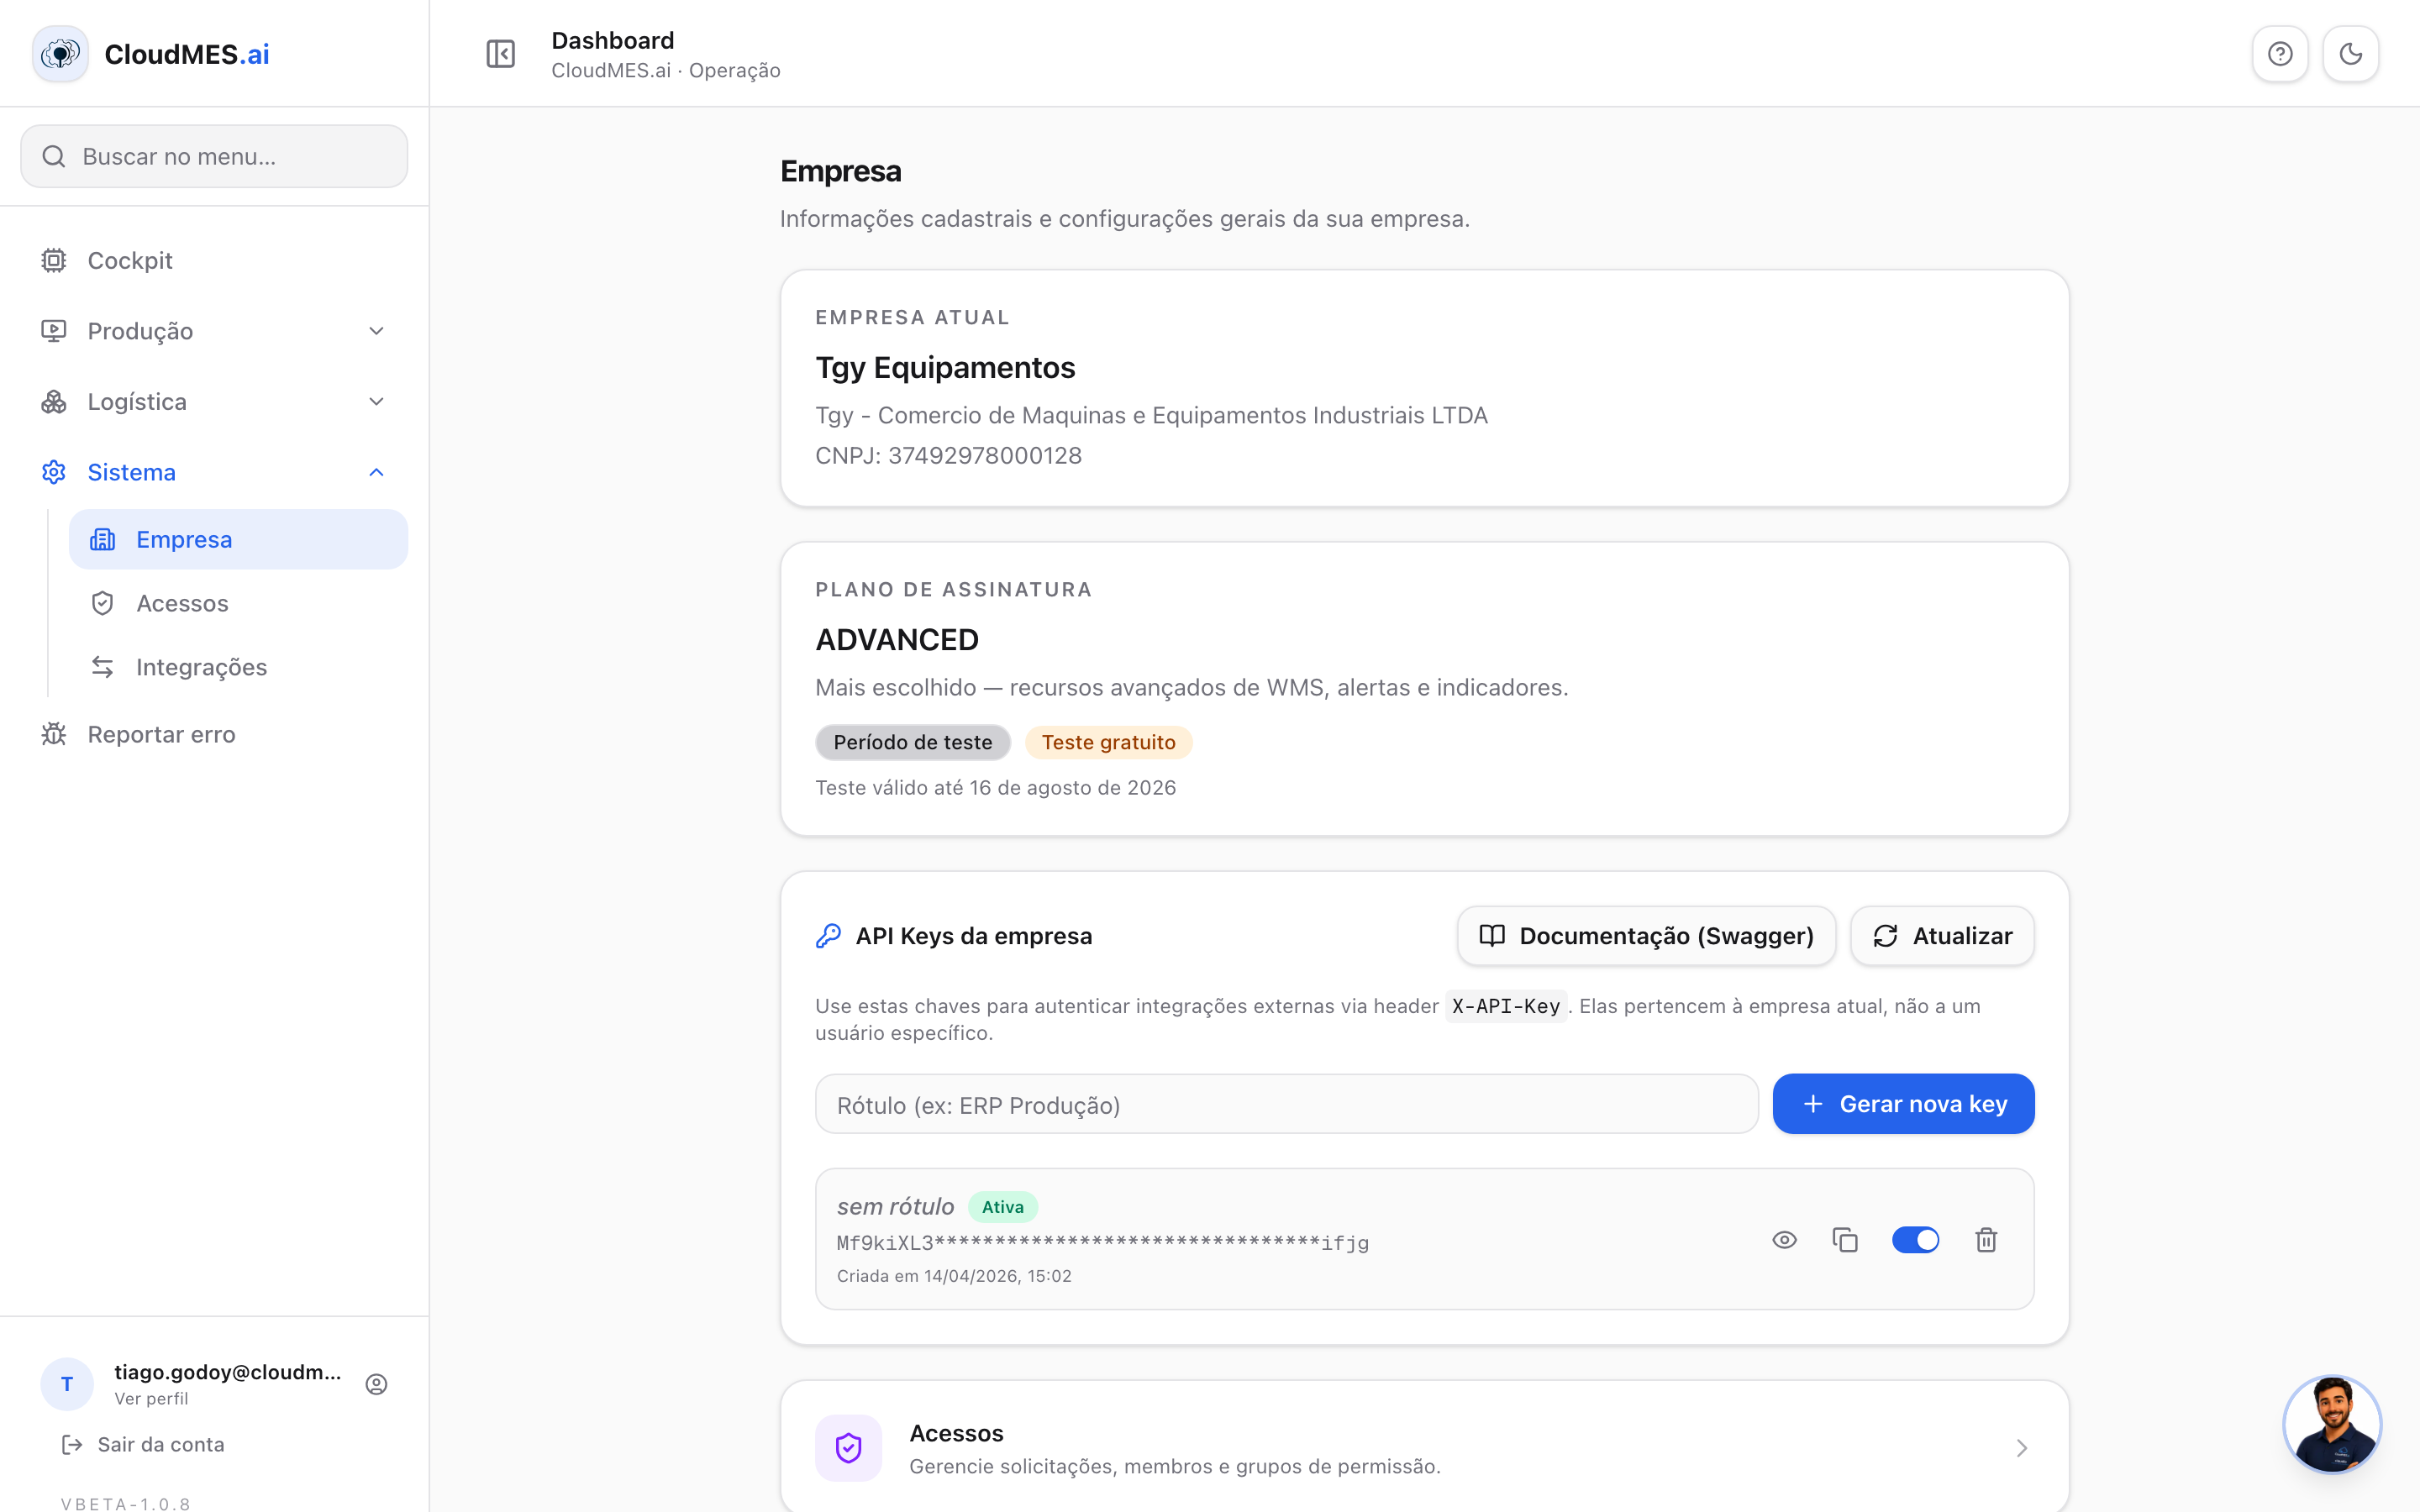The image size is (2420, 1512).
Task: Copy the API key with the copy icon
Action: (x=1845, y=1240)
